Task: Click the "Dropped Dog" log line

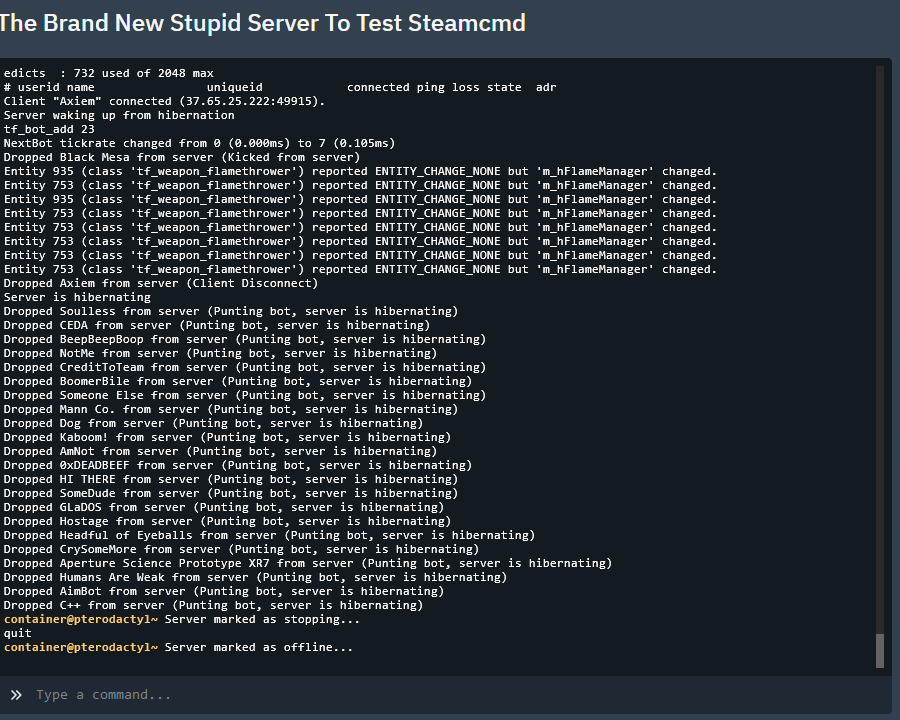Action: (x=213, y=423)
